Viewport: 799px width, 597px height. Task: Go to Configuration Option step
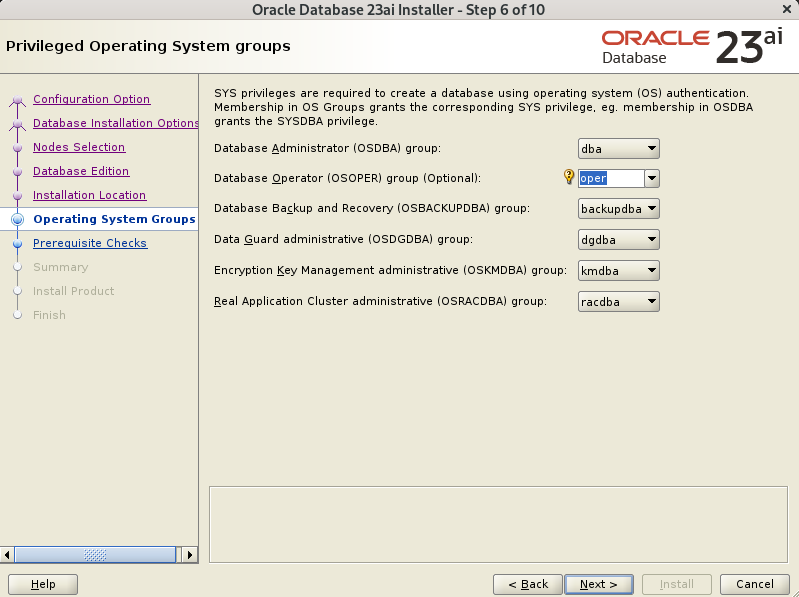point(92,99)
